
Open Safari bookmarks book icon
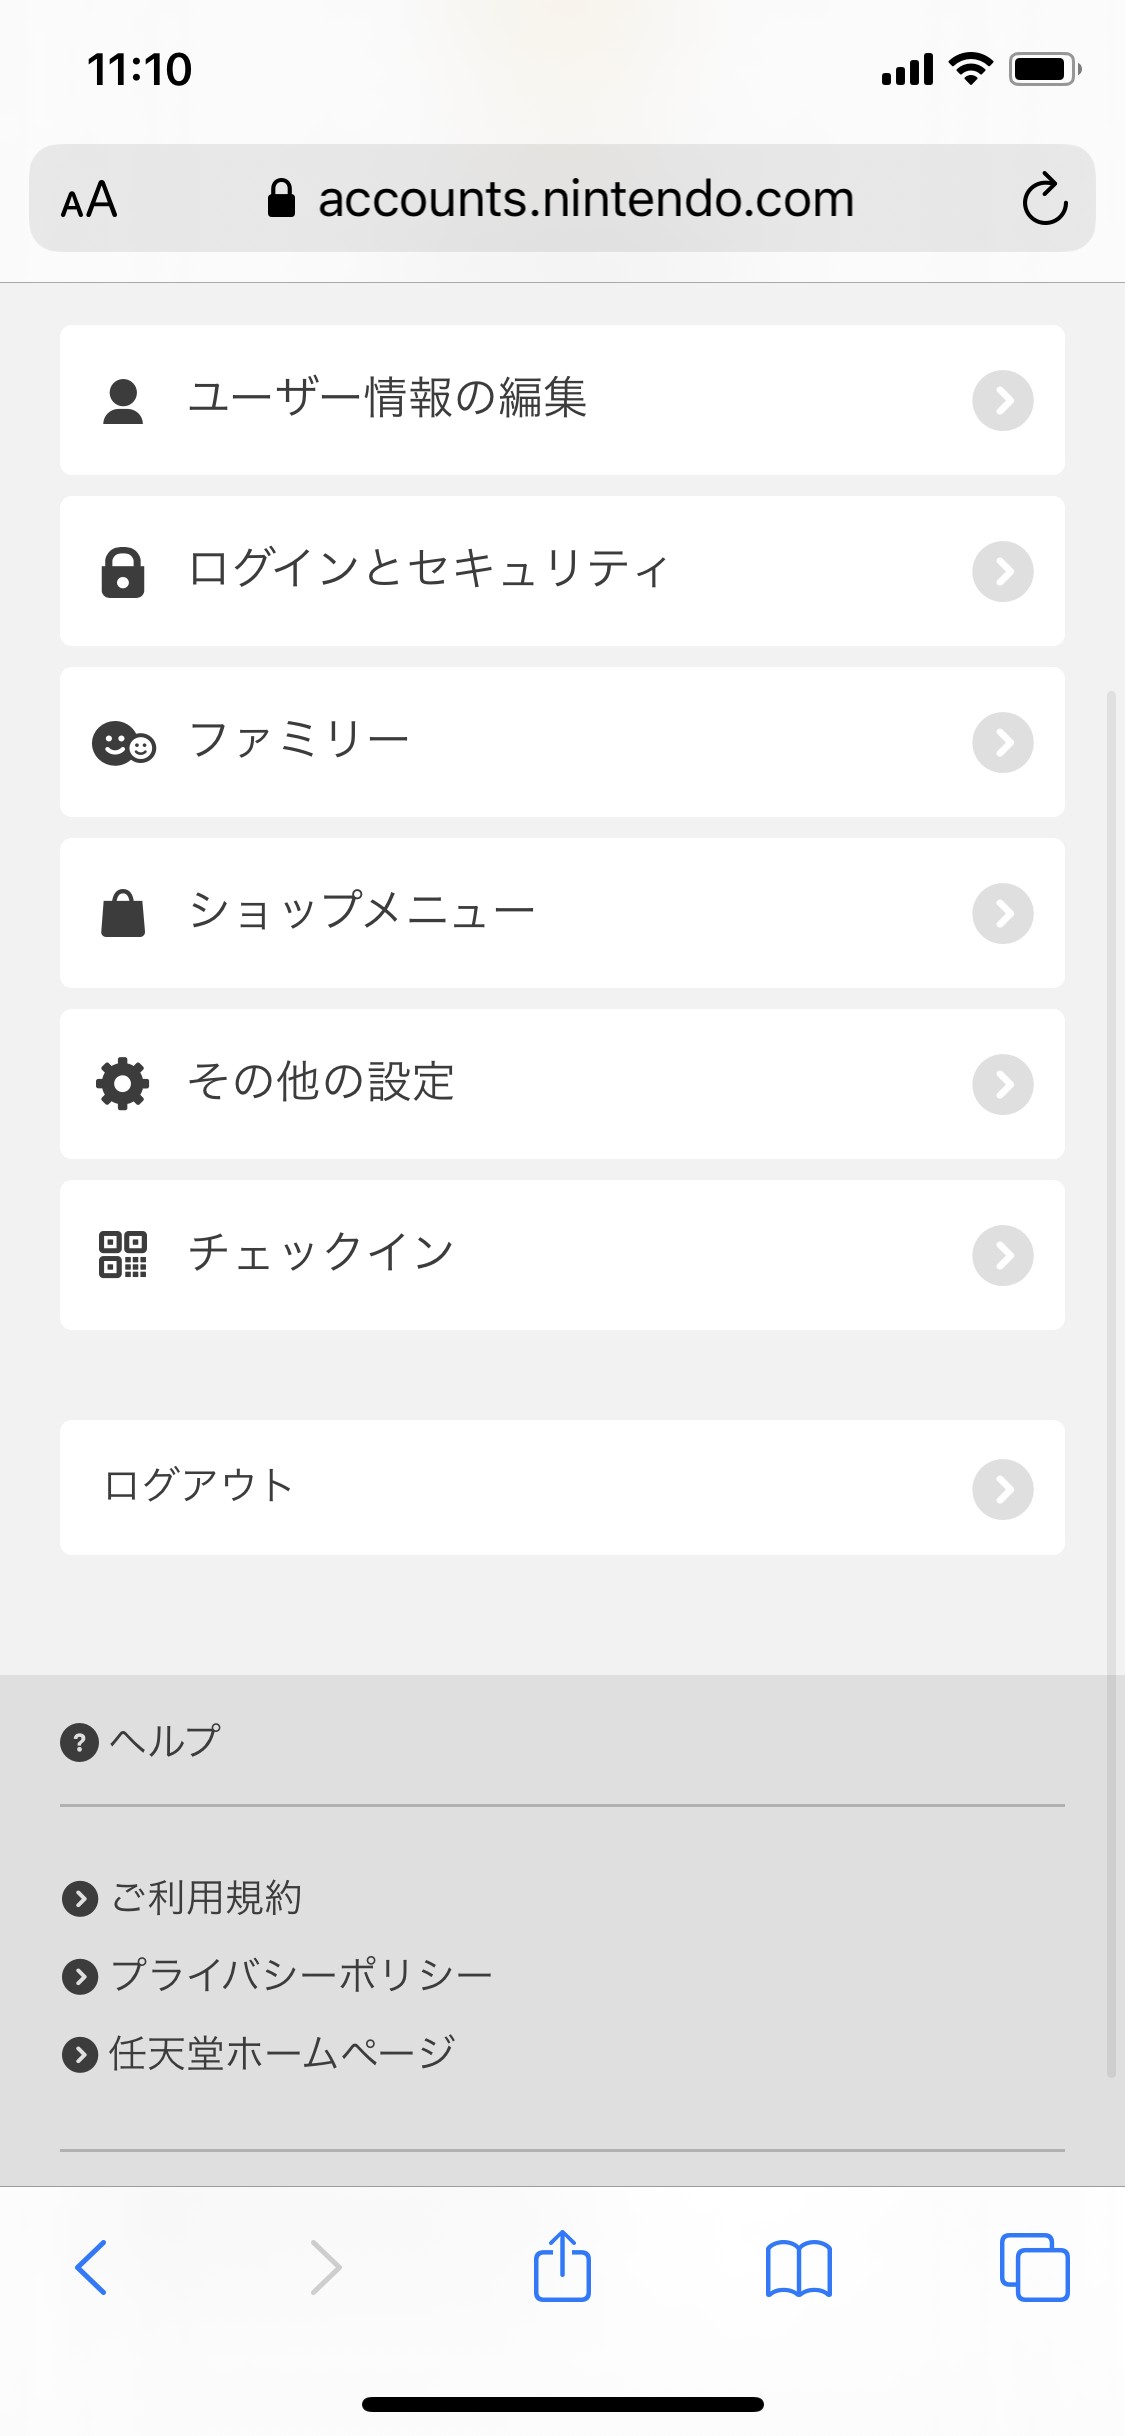[x=798, y=2268]
